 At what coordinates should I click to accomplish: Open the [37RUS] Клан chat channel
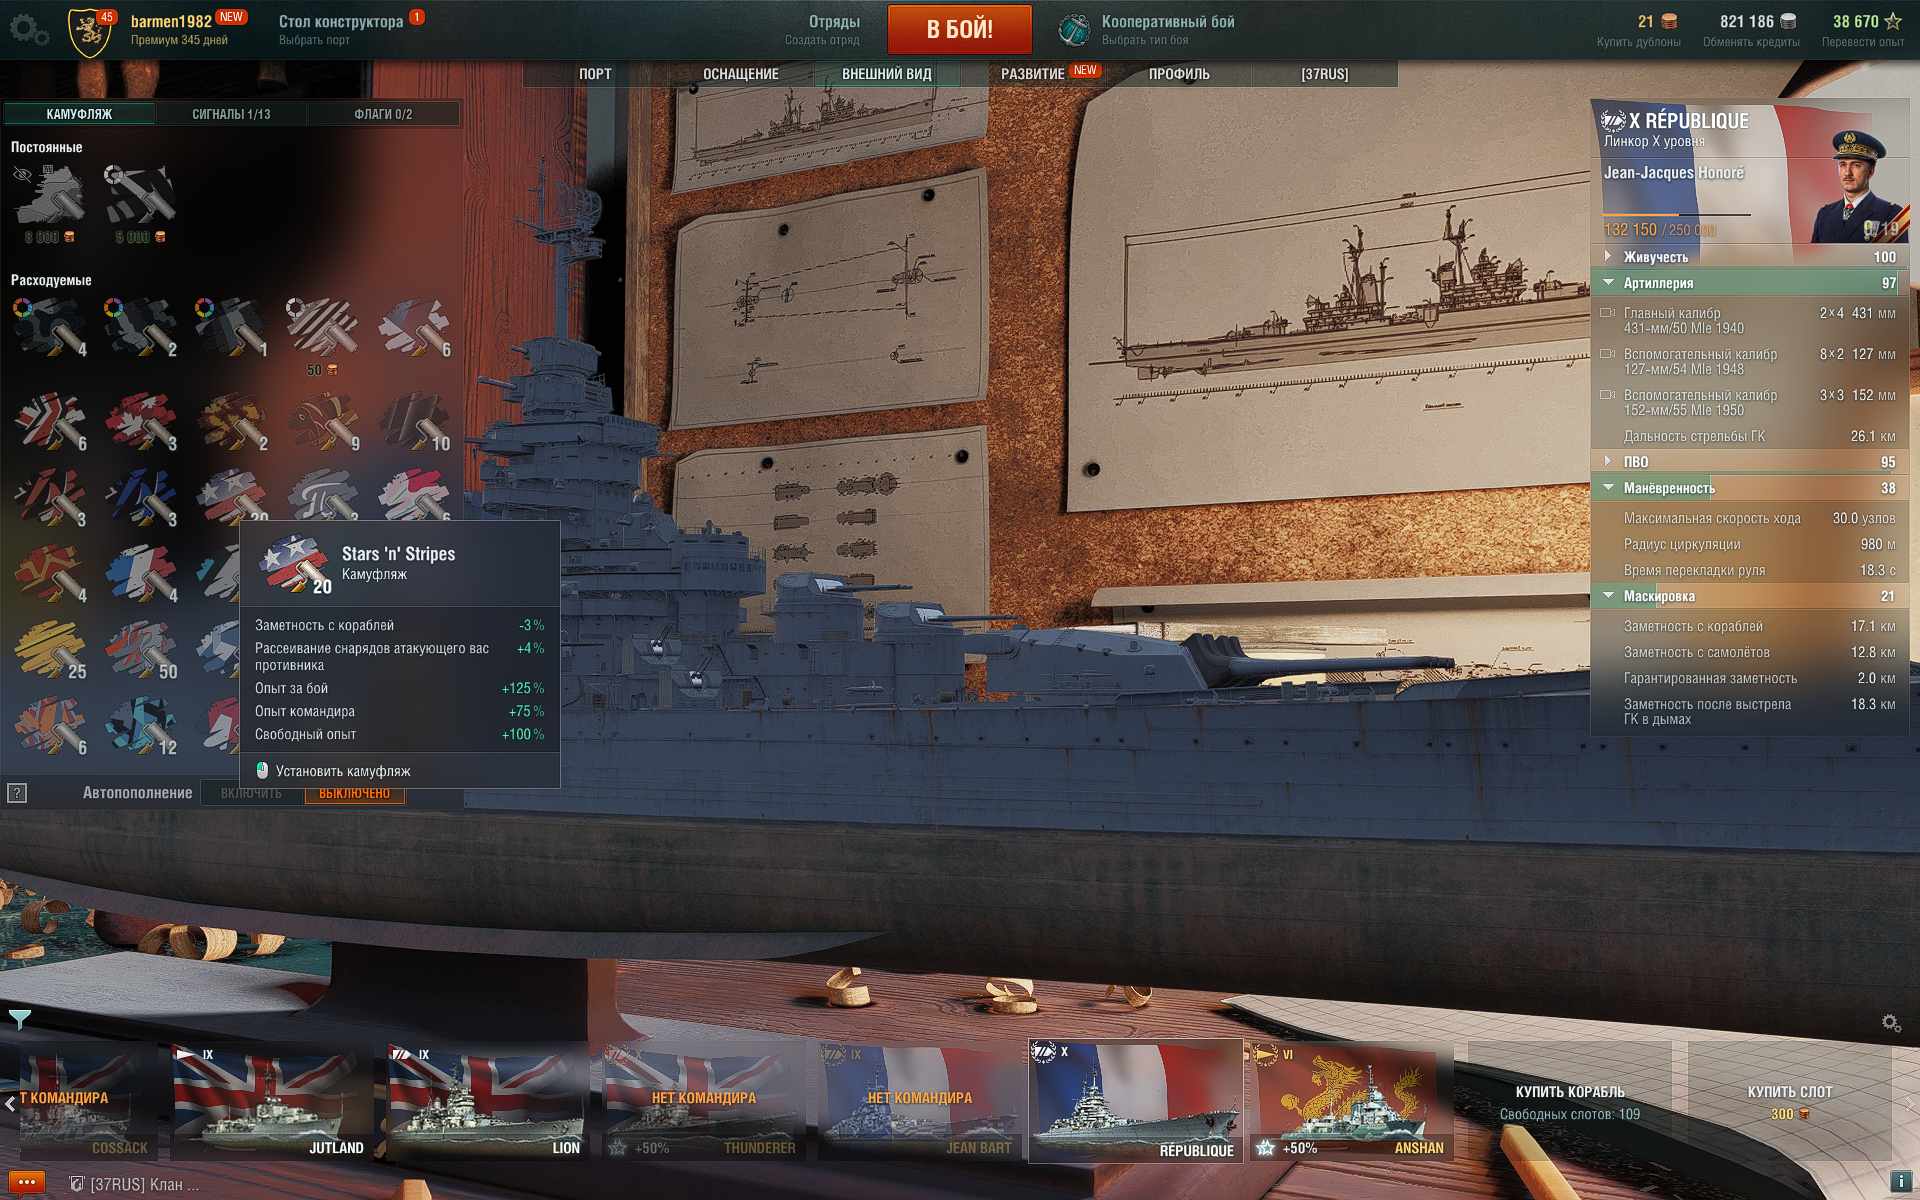click(x=134, y=1184)
